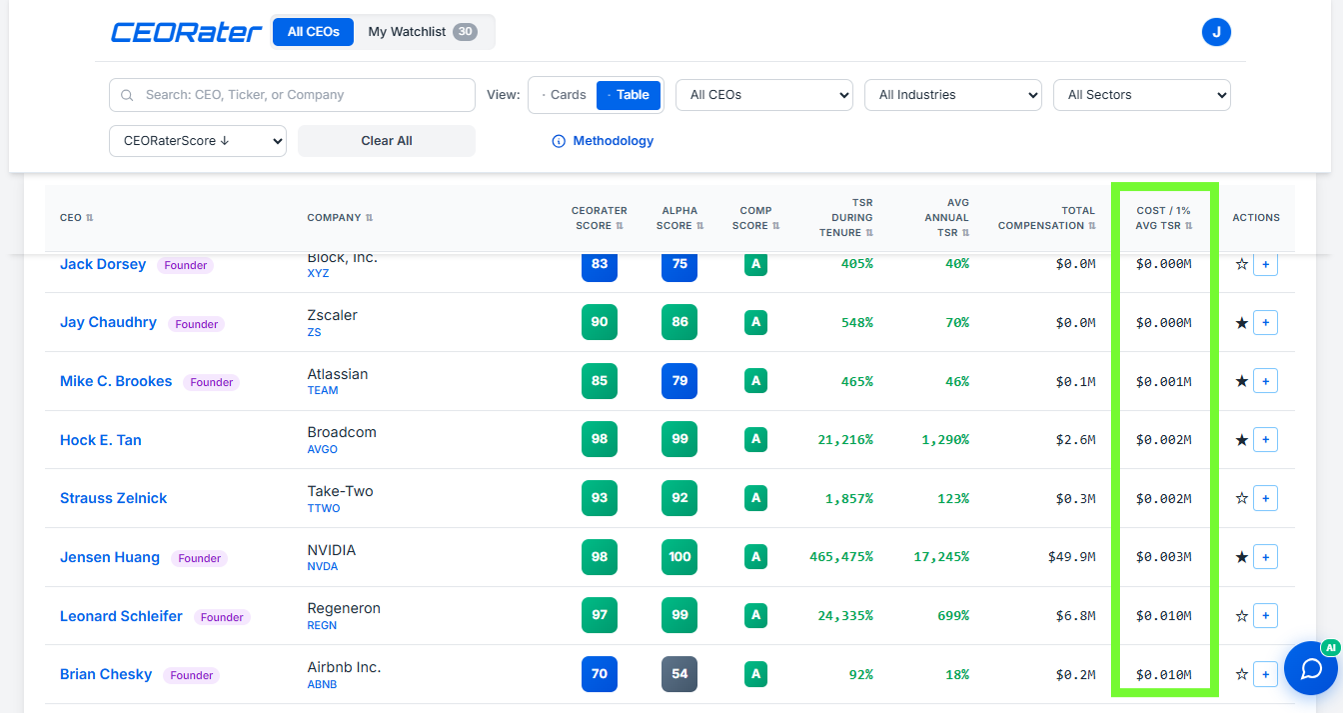1343x713 pixels.
Task: Click Founder tag beside Jay Chaudhry
Action: (x=197, y=324)
